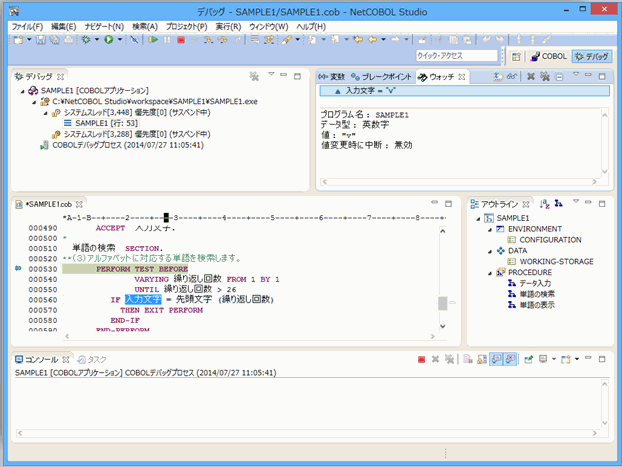The width and height of the screenshot is (622, 467).
Task: Collapse the SAMPLE1 [COBOLアプリケーション] debug node
Action: [x=23, y=91]
